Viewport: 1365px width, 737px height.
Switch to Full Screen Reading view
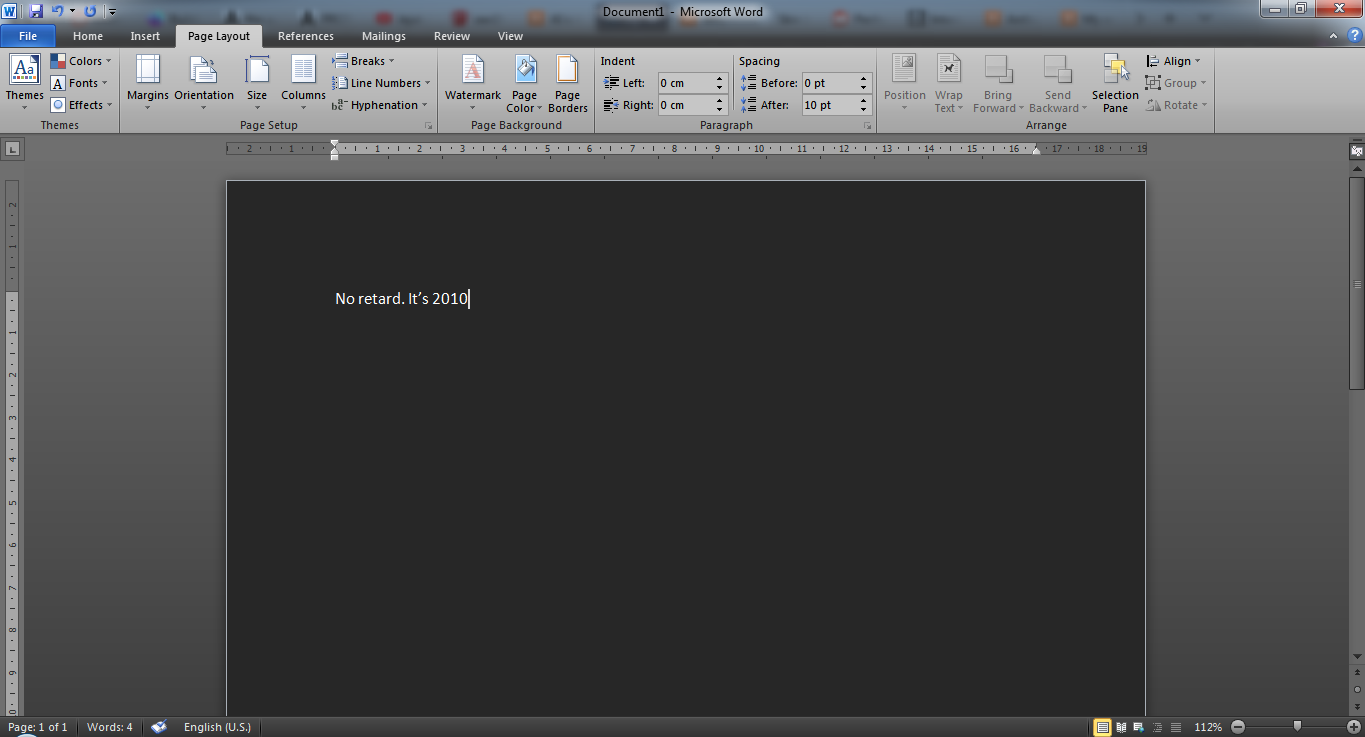point(1121,727)
